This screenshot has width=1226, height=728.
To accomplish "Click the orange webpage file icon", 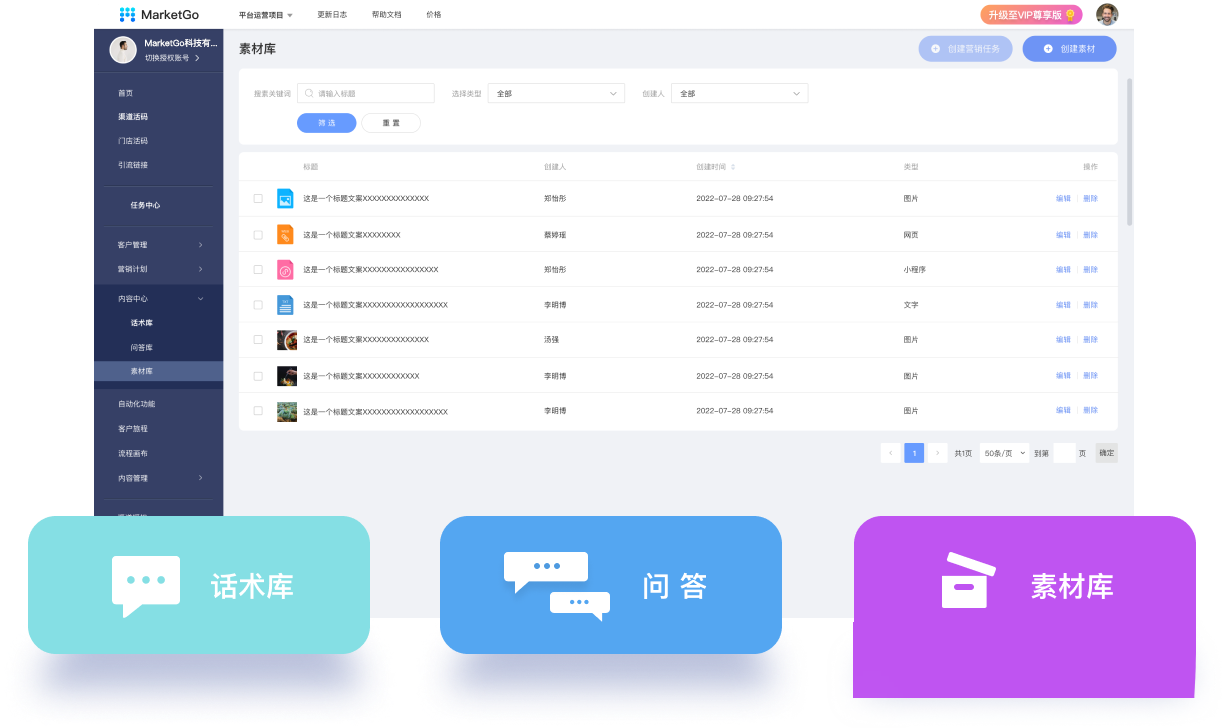I will point(285,234).
